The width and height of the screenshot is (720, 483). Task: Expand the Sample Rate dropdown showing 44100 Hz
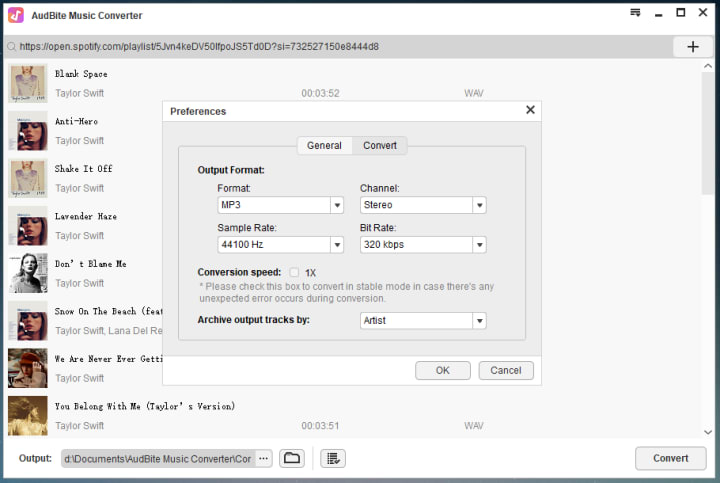280,245
